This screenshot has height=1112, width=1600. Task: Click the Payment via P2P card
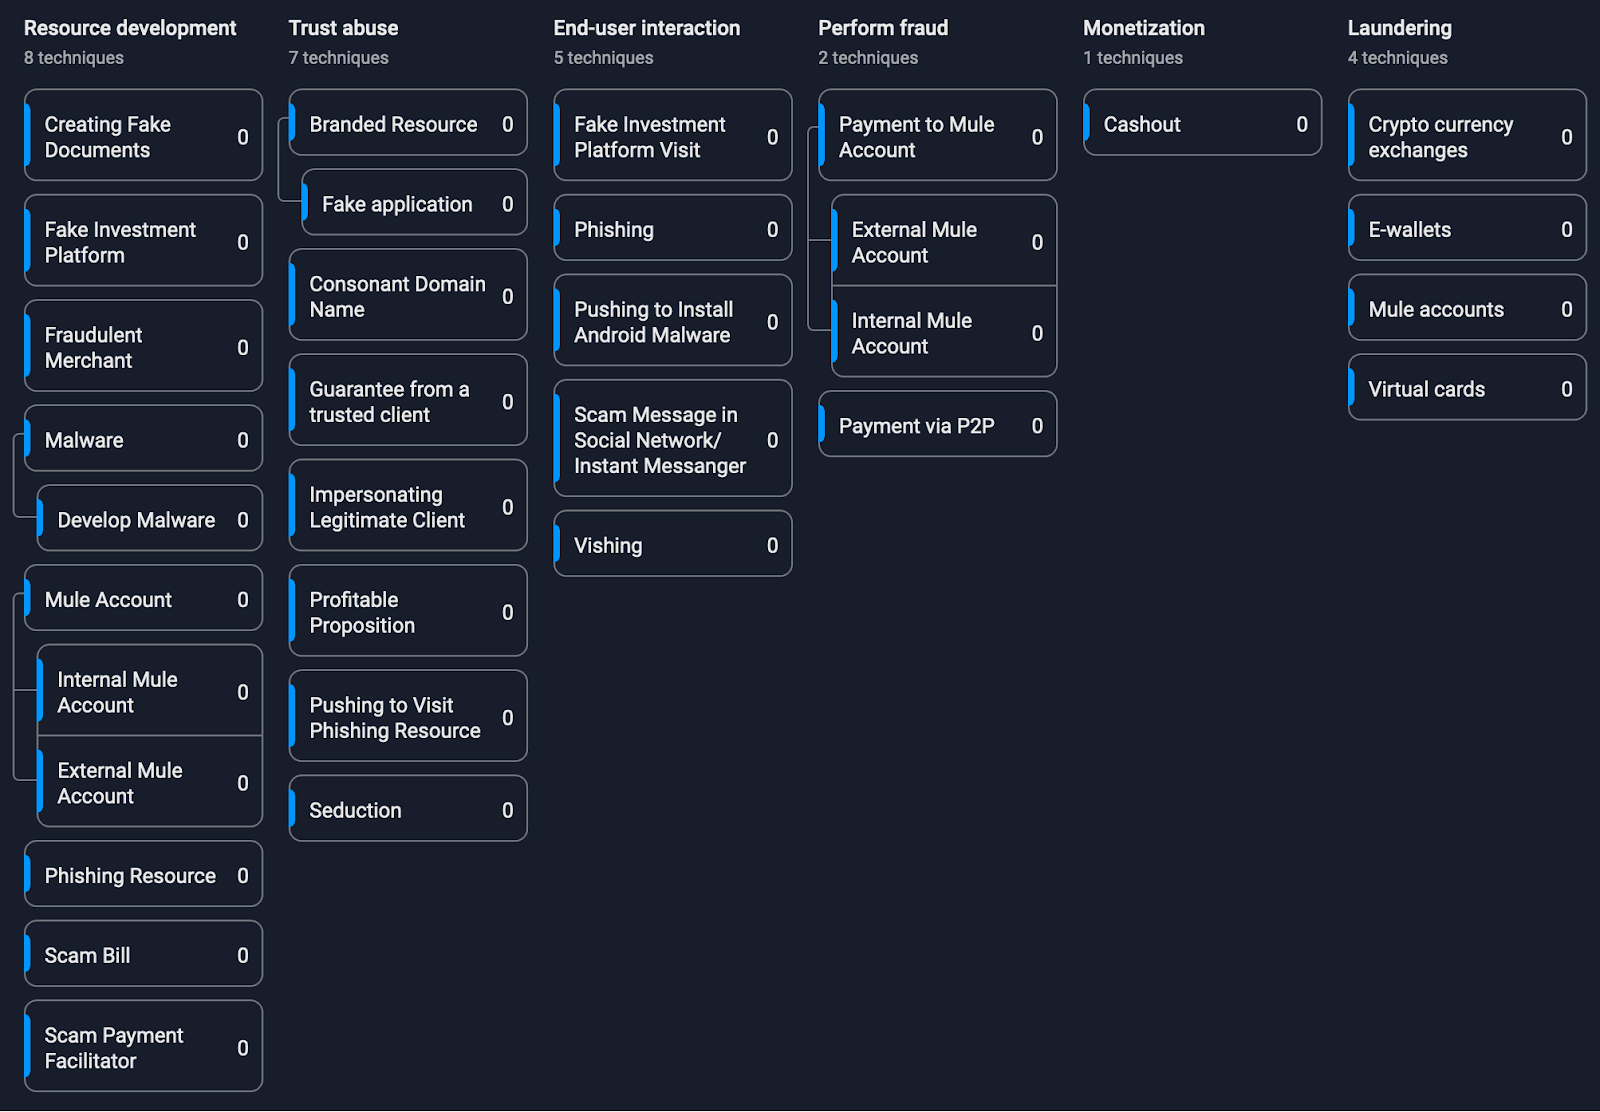pyautogui.click(x=937, y=425)
